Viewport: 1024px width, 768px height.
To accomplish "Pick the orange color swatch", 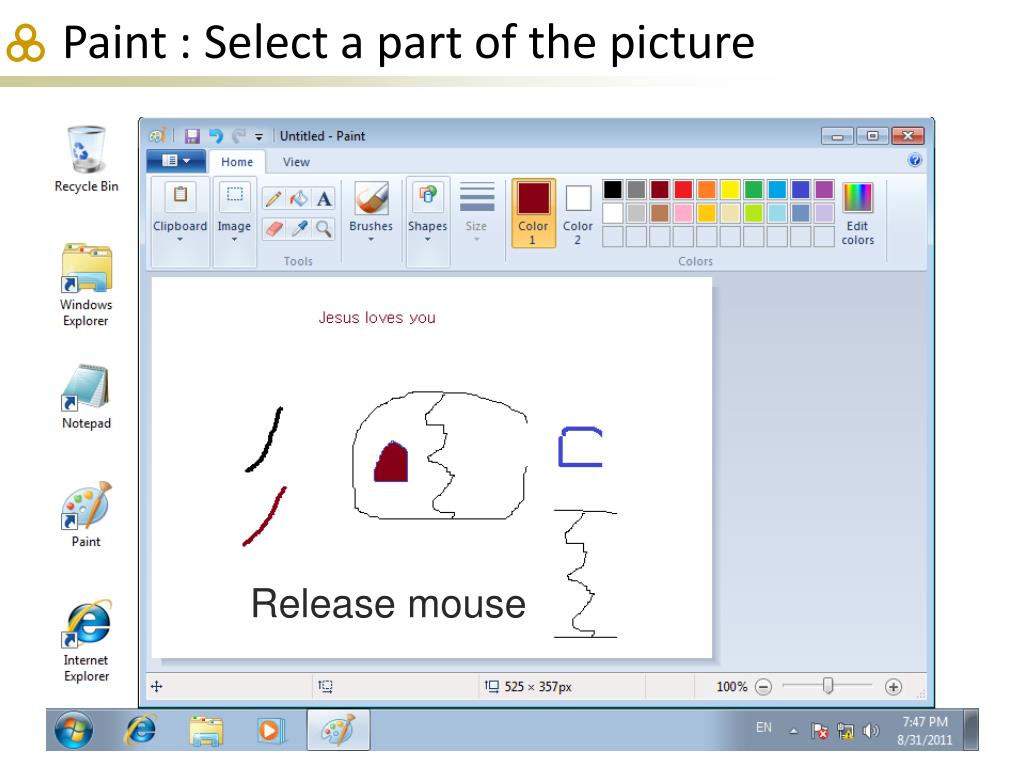I will (x=707, y=189).
